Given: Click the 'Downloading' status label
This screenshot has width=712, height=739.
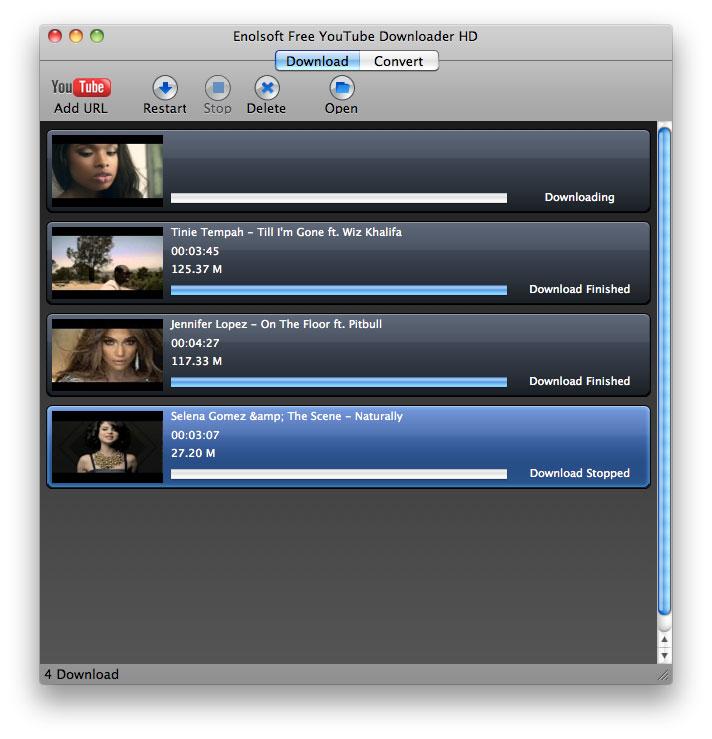Looking at the screenshot, I should [580, 197].
